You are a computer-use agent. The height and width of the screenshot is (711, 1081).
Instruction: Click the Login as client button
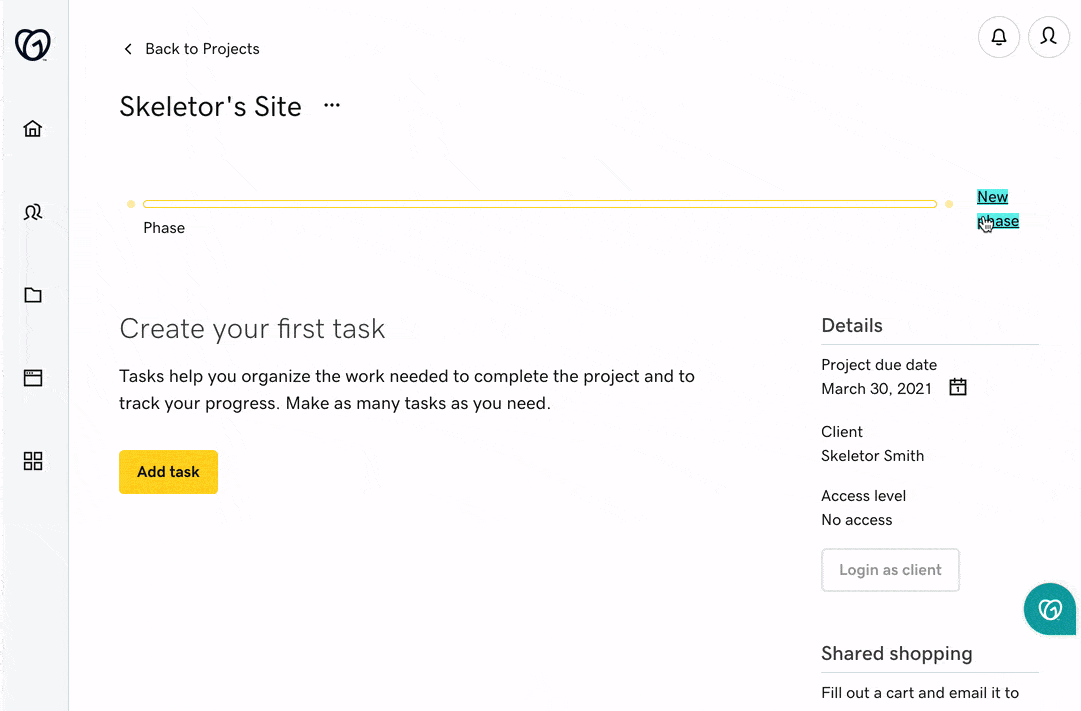point(890,570)
